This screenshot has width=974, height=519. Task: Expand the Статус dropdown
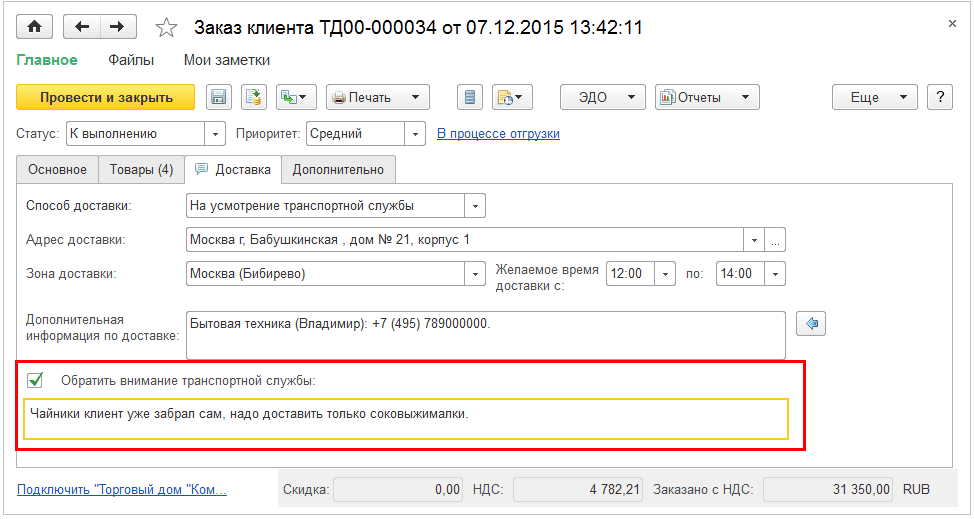[215, 133]
